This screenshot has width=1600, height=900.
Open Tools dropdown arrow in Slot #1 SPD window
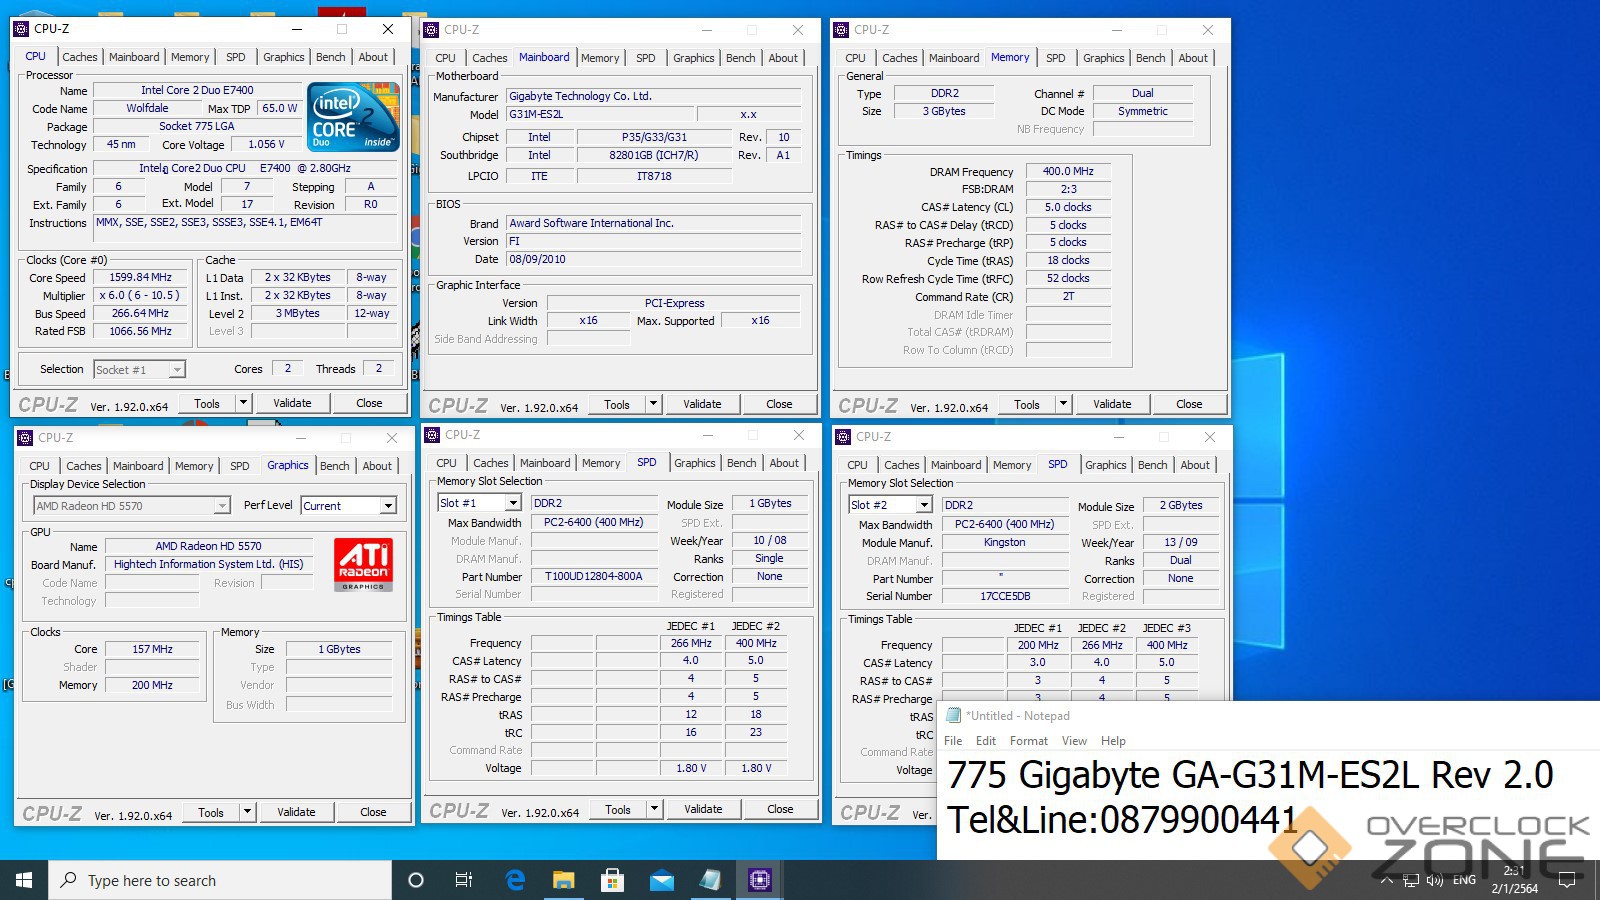654,809
